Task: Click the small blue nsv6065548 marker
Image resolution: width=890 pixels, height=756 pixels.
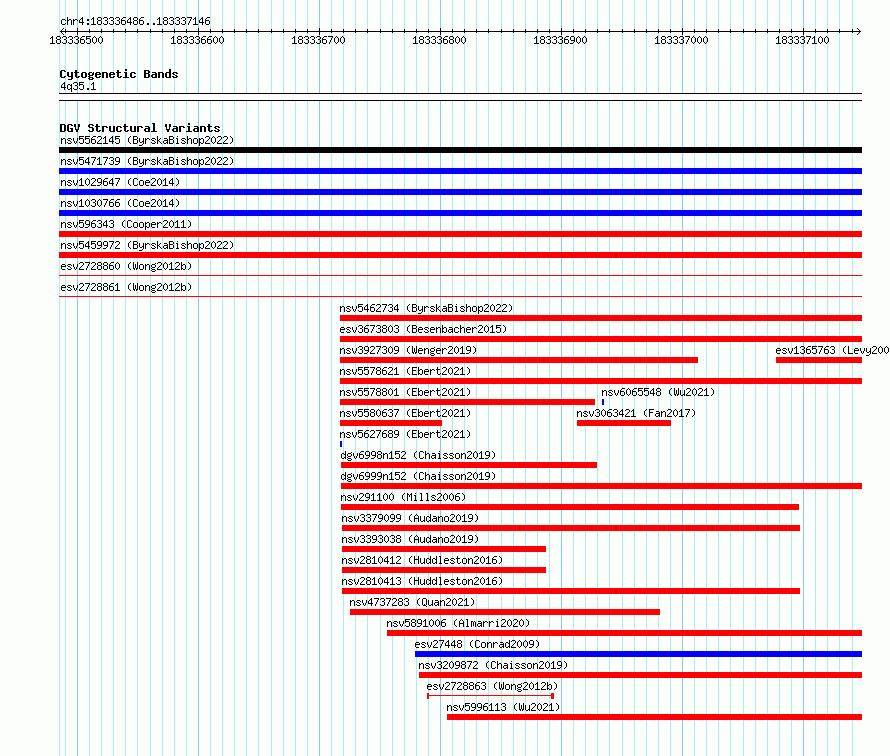Action: coord(603,402)
